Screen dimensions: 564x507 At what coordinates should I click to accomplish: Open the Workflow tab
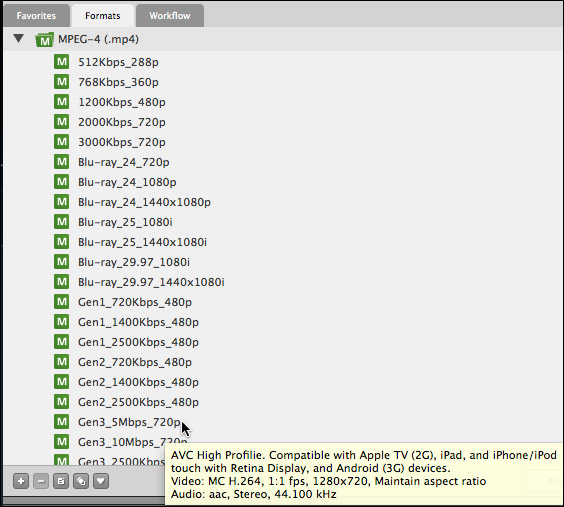tap(170, 16)
